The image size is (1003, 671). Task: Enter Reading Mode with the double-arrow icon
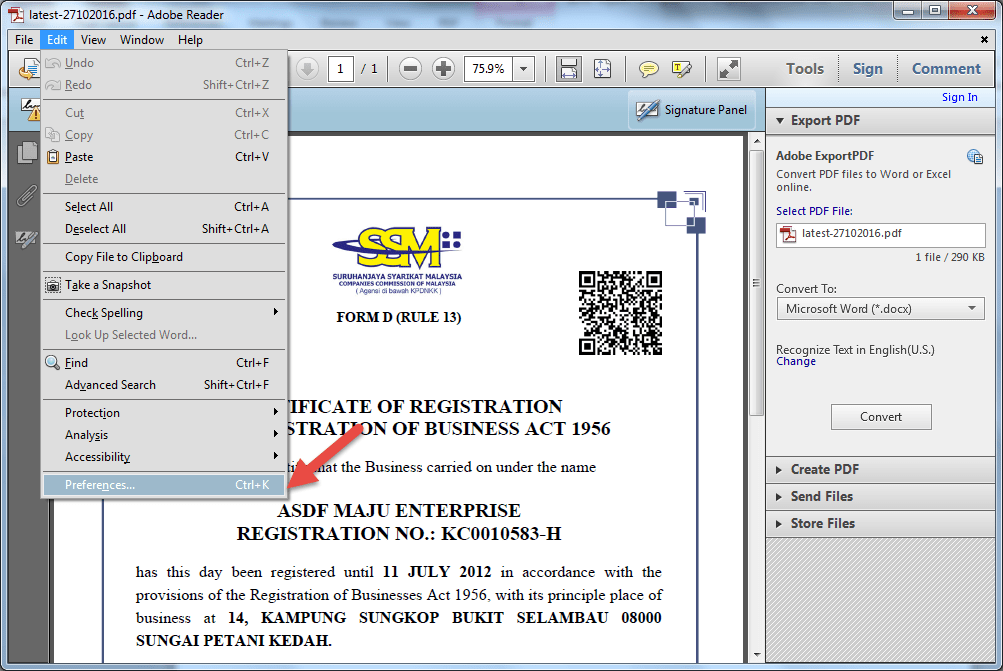728,68
